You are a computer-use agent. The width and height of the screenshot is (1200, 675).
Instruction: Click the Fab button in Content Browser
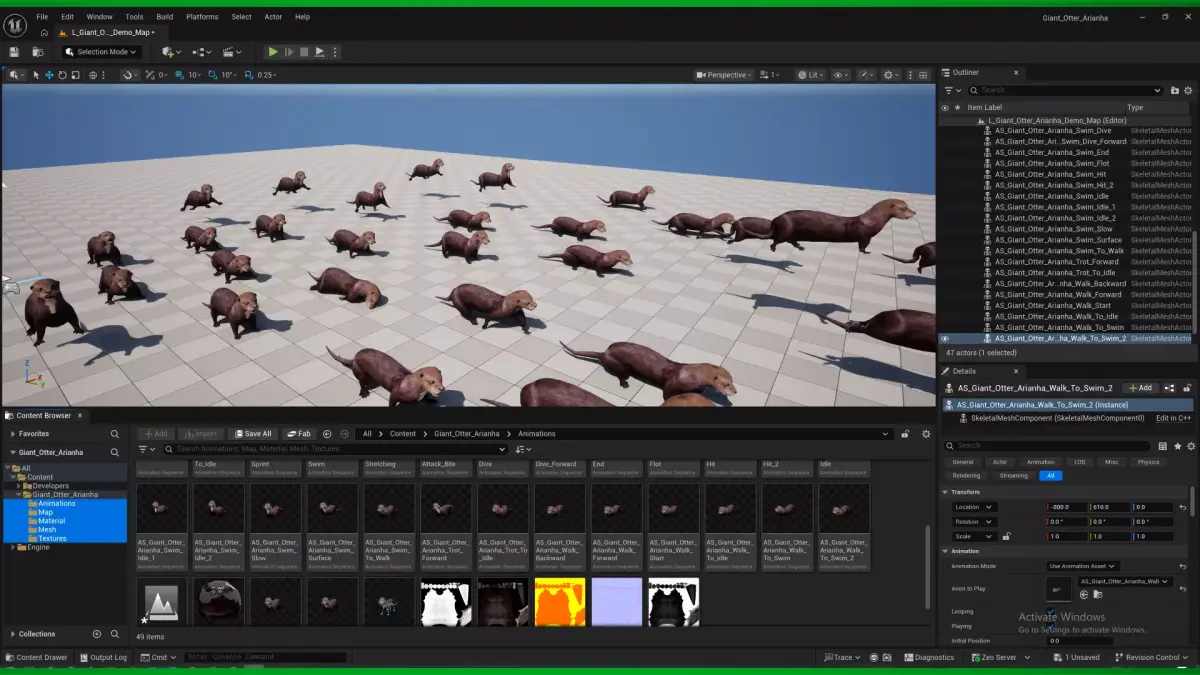299,434
